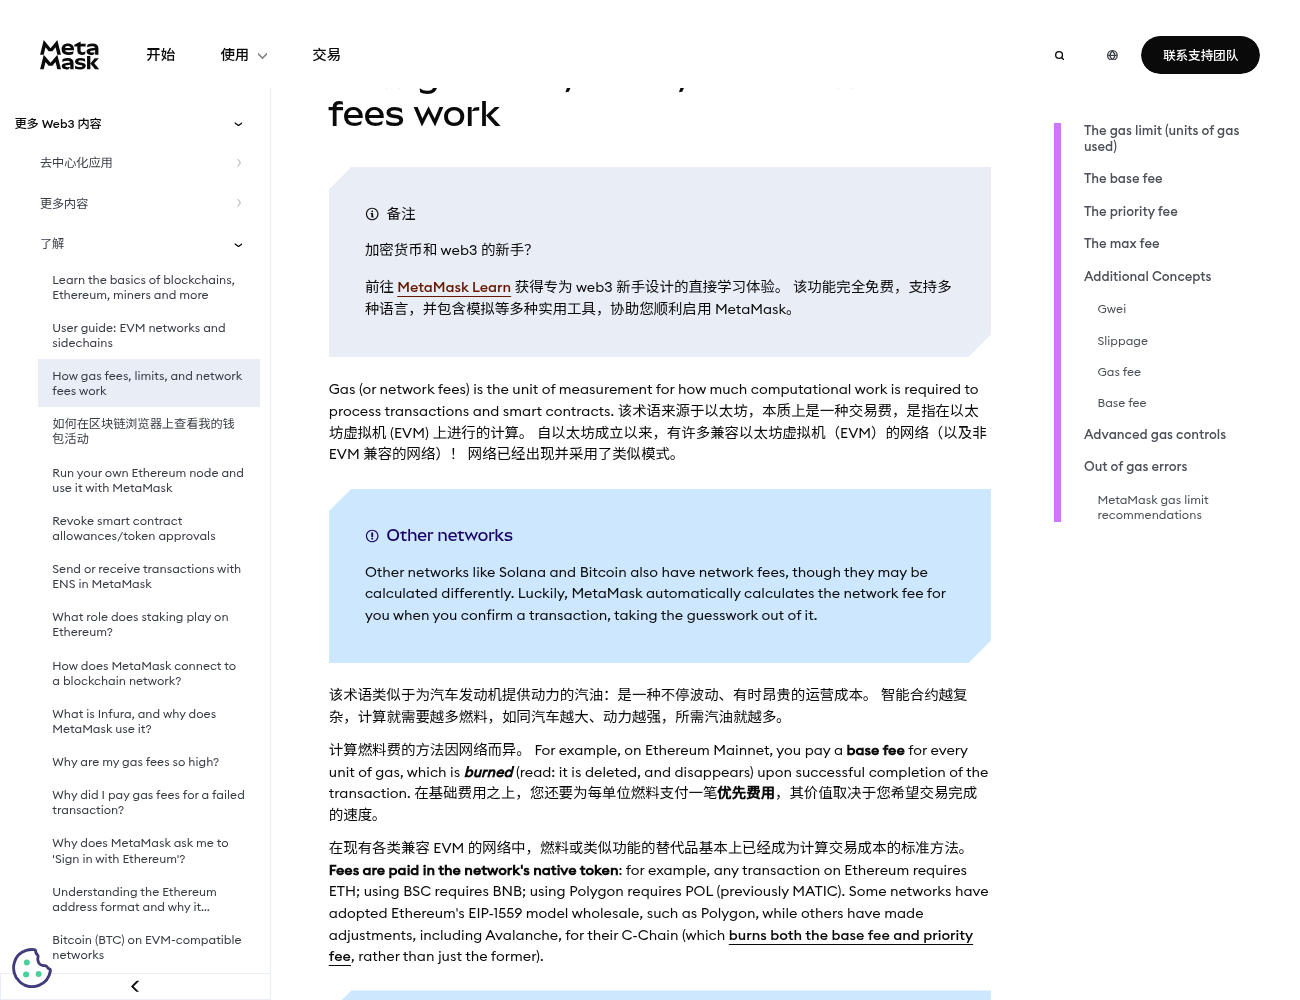The height and width of the screenshot is (1000, 1300).
Task: Jump to Additional Concepts section
Action: click(x=1147, y=277)
